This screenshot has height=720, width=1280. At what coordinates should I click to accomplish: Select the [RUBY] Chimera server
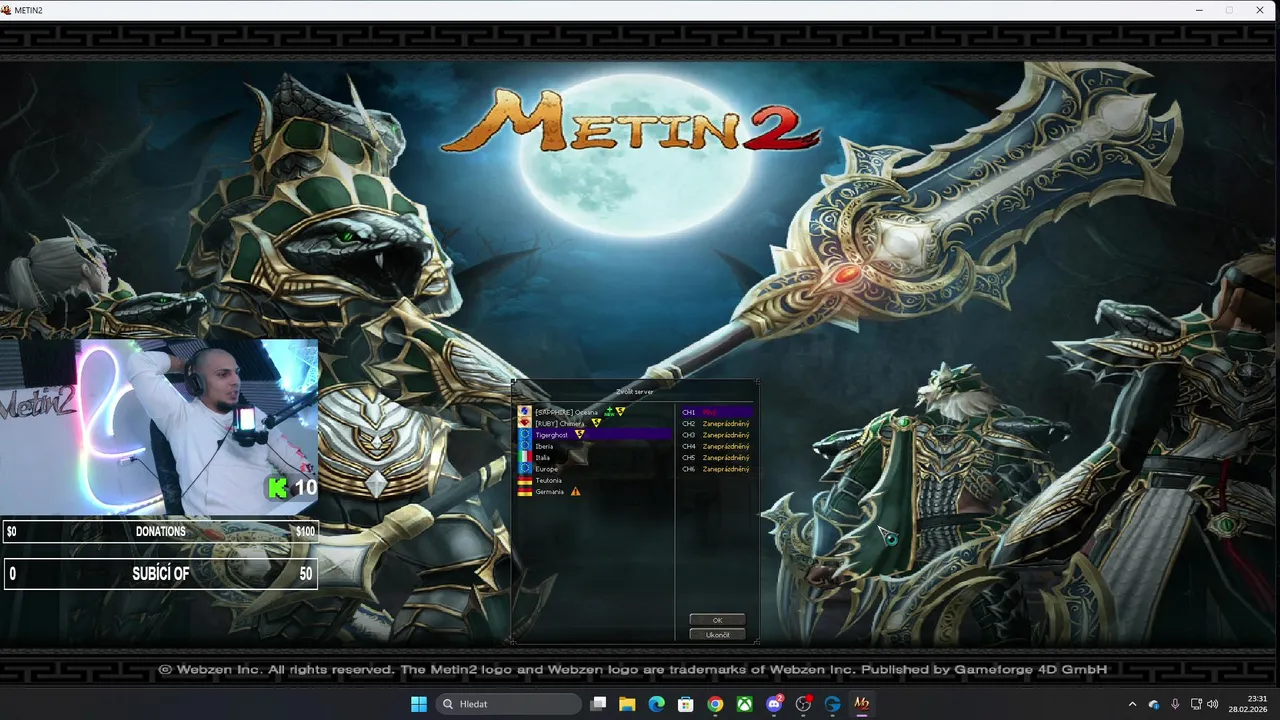[594, 423]
